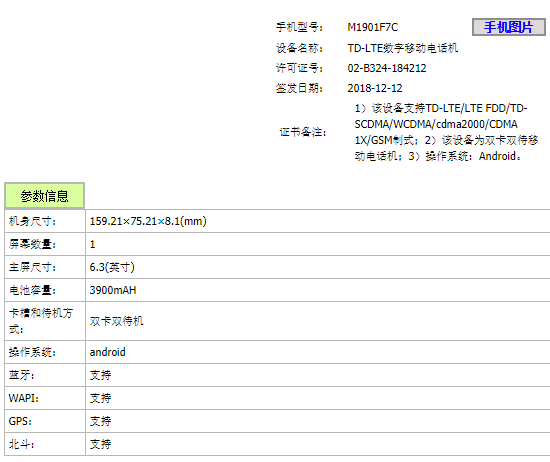This screenshot has height=462, width=550.
Task: Click the 屏幕数量 value cell
Action: click(x=317, y=244)
